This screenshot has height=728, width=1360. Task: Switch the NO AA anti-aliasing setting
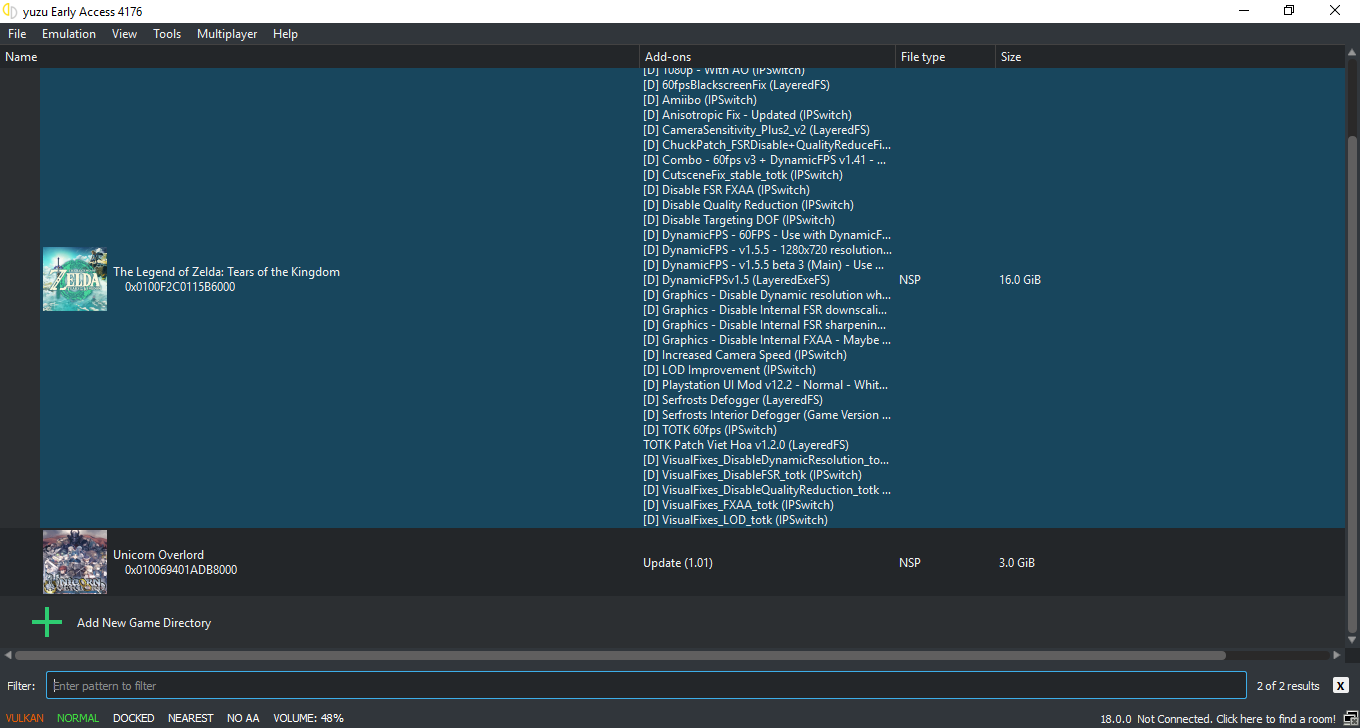243,718
